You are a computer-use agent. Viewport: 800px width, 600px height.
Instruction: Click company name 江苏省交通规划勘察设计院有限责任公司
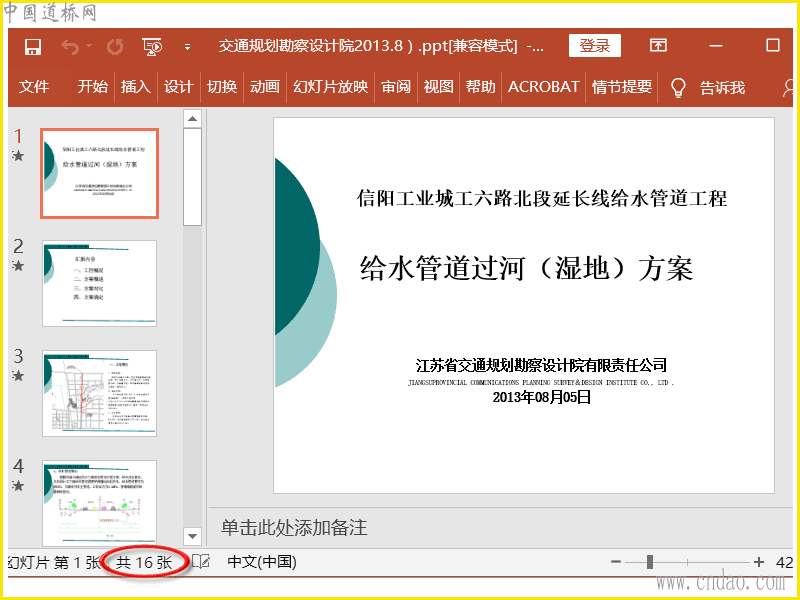click(541, 365)
